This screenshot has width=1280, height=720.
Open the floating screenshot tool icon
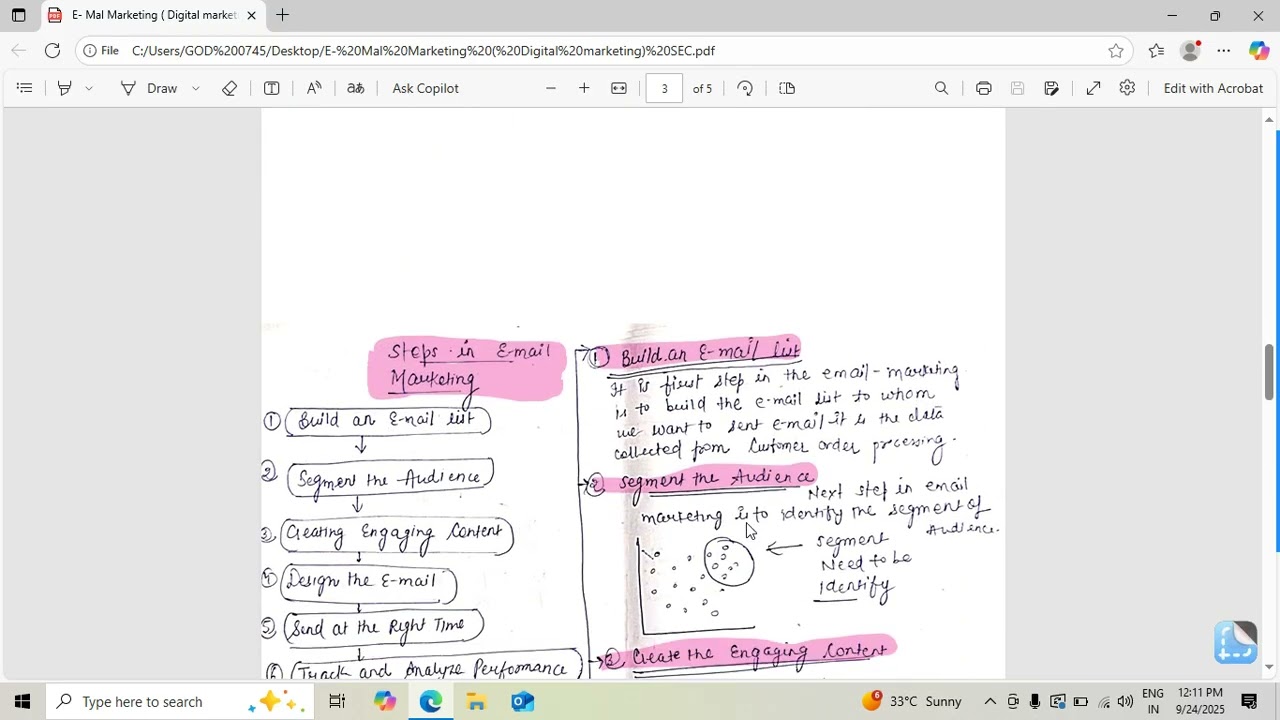(x=1236, y=642)
